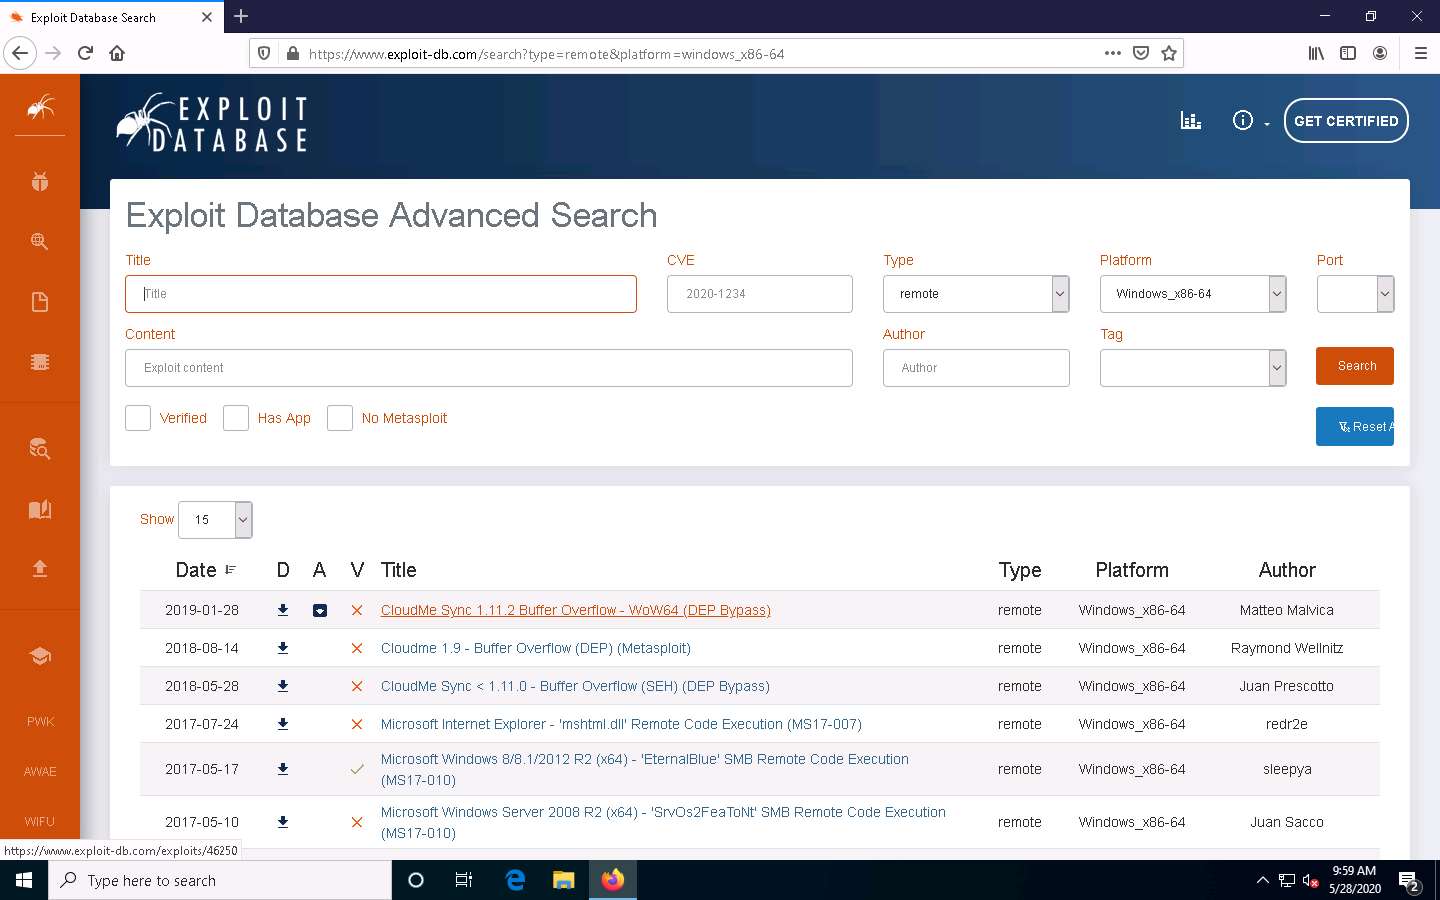Image resolution: width=1440 pixels, height=900 pixels.
Task: Download the CloudMe Sync 1.11.2 exploit
Action: pyautogui.click(x=283, y=610)
